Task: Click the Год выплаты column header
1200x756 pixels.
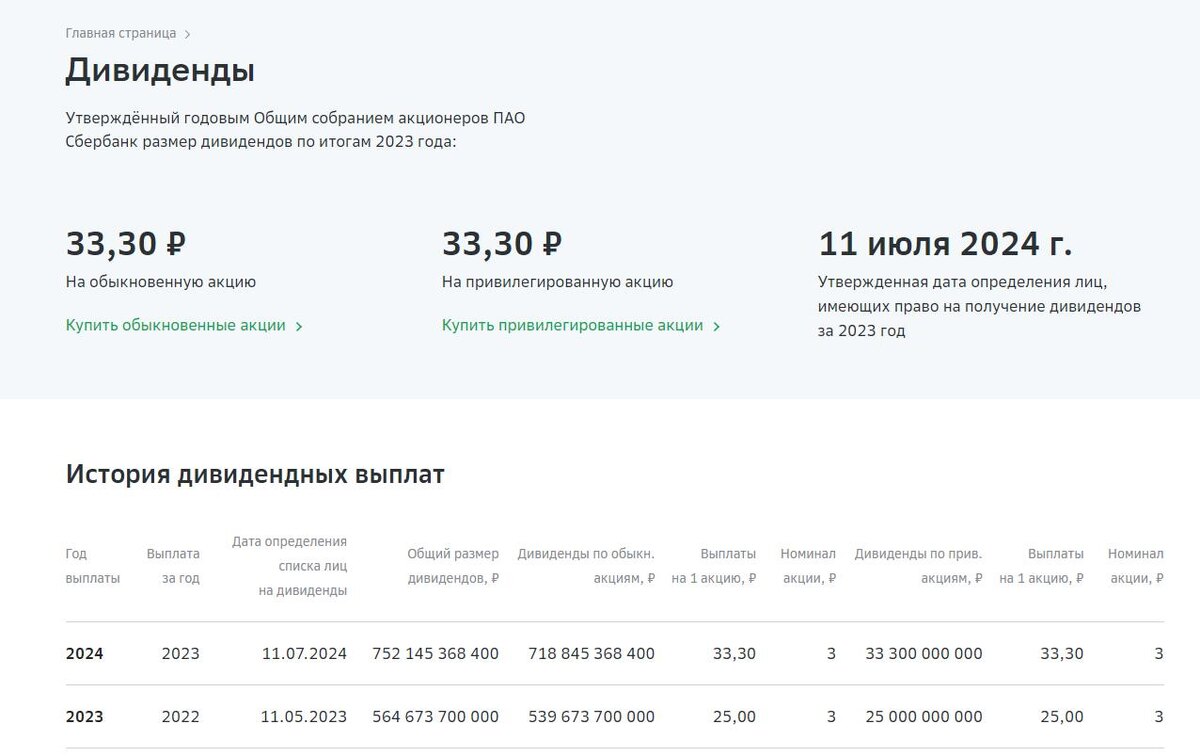Action: (93, 566)
